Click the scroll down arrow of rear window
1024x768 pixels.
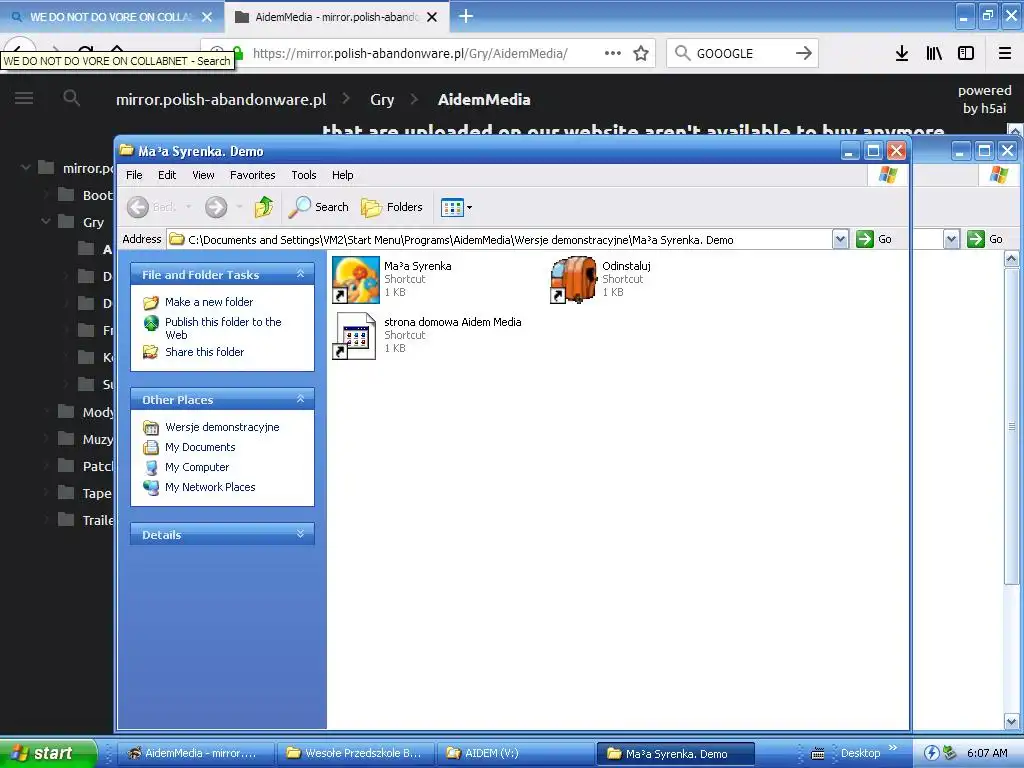[1011, 722]
